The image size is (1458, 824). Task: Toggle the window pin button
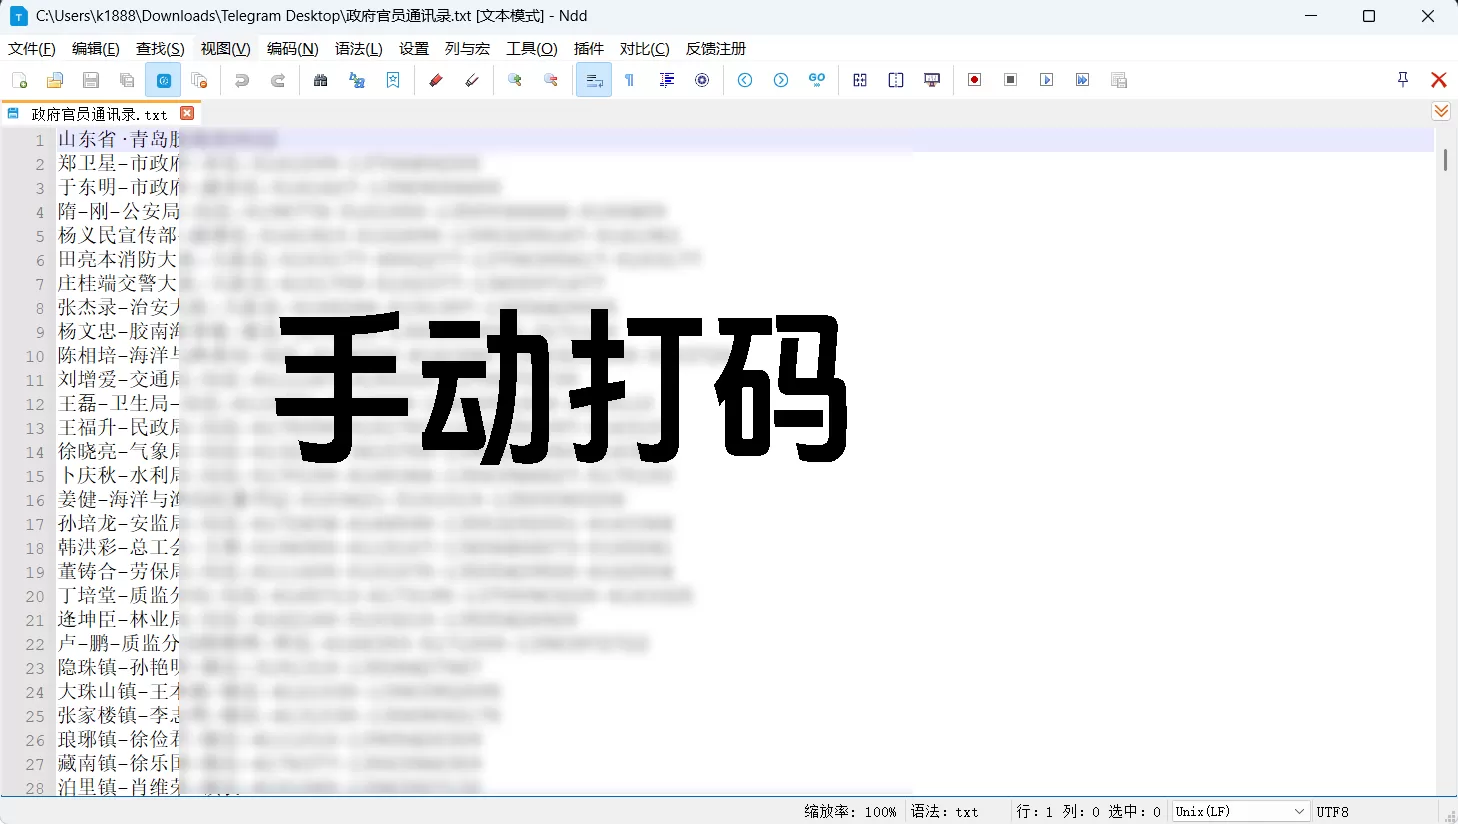point(1403,80)
